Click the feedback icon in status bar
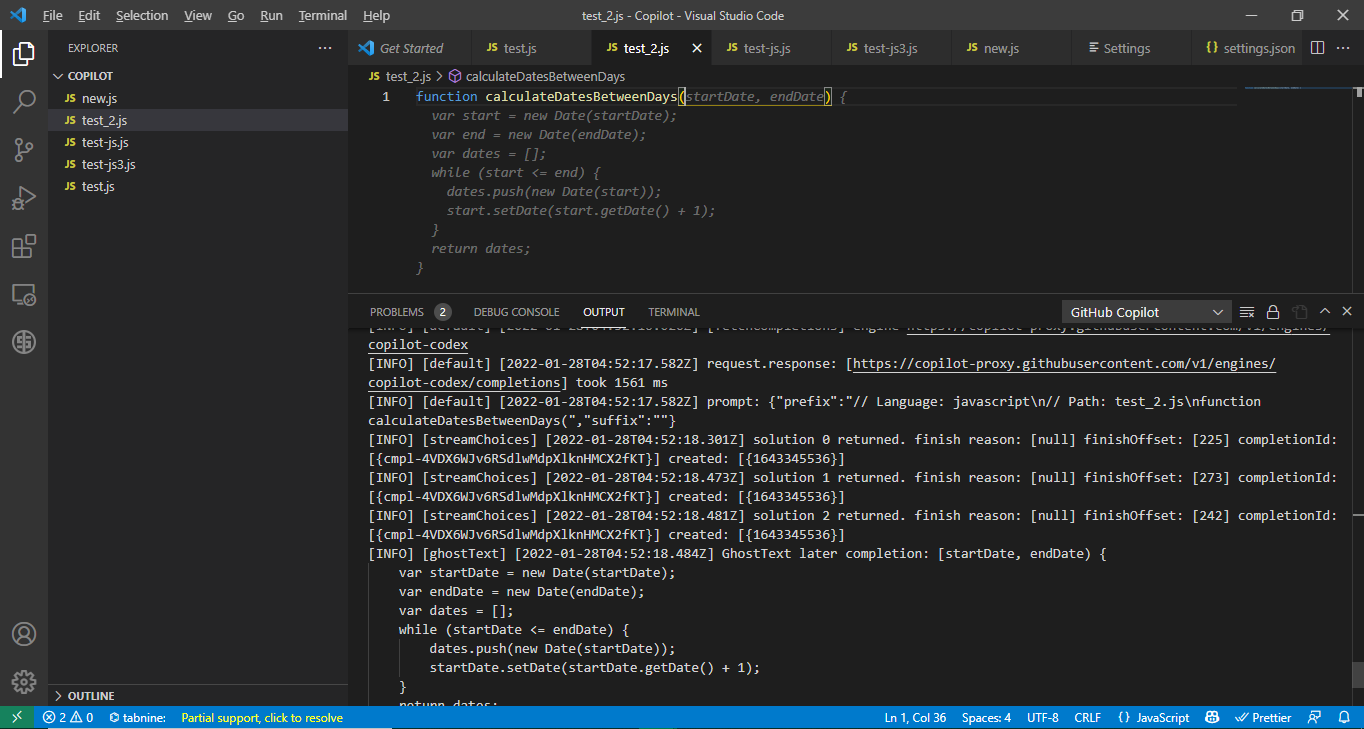 [1316, 718]
